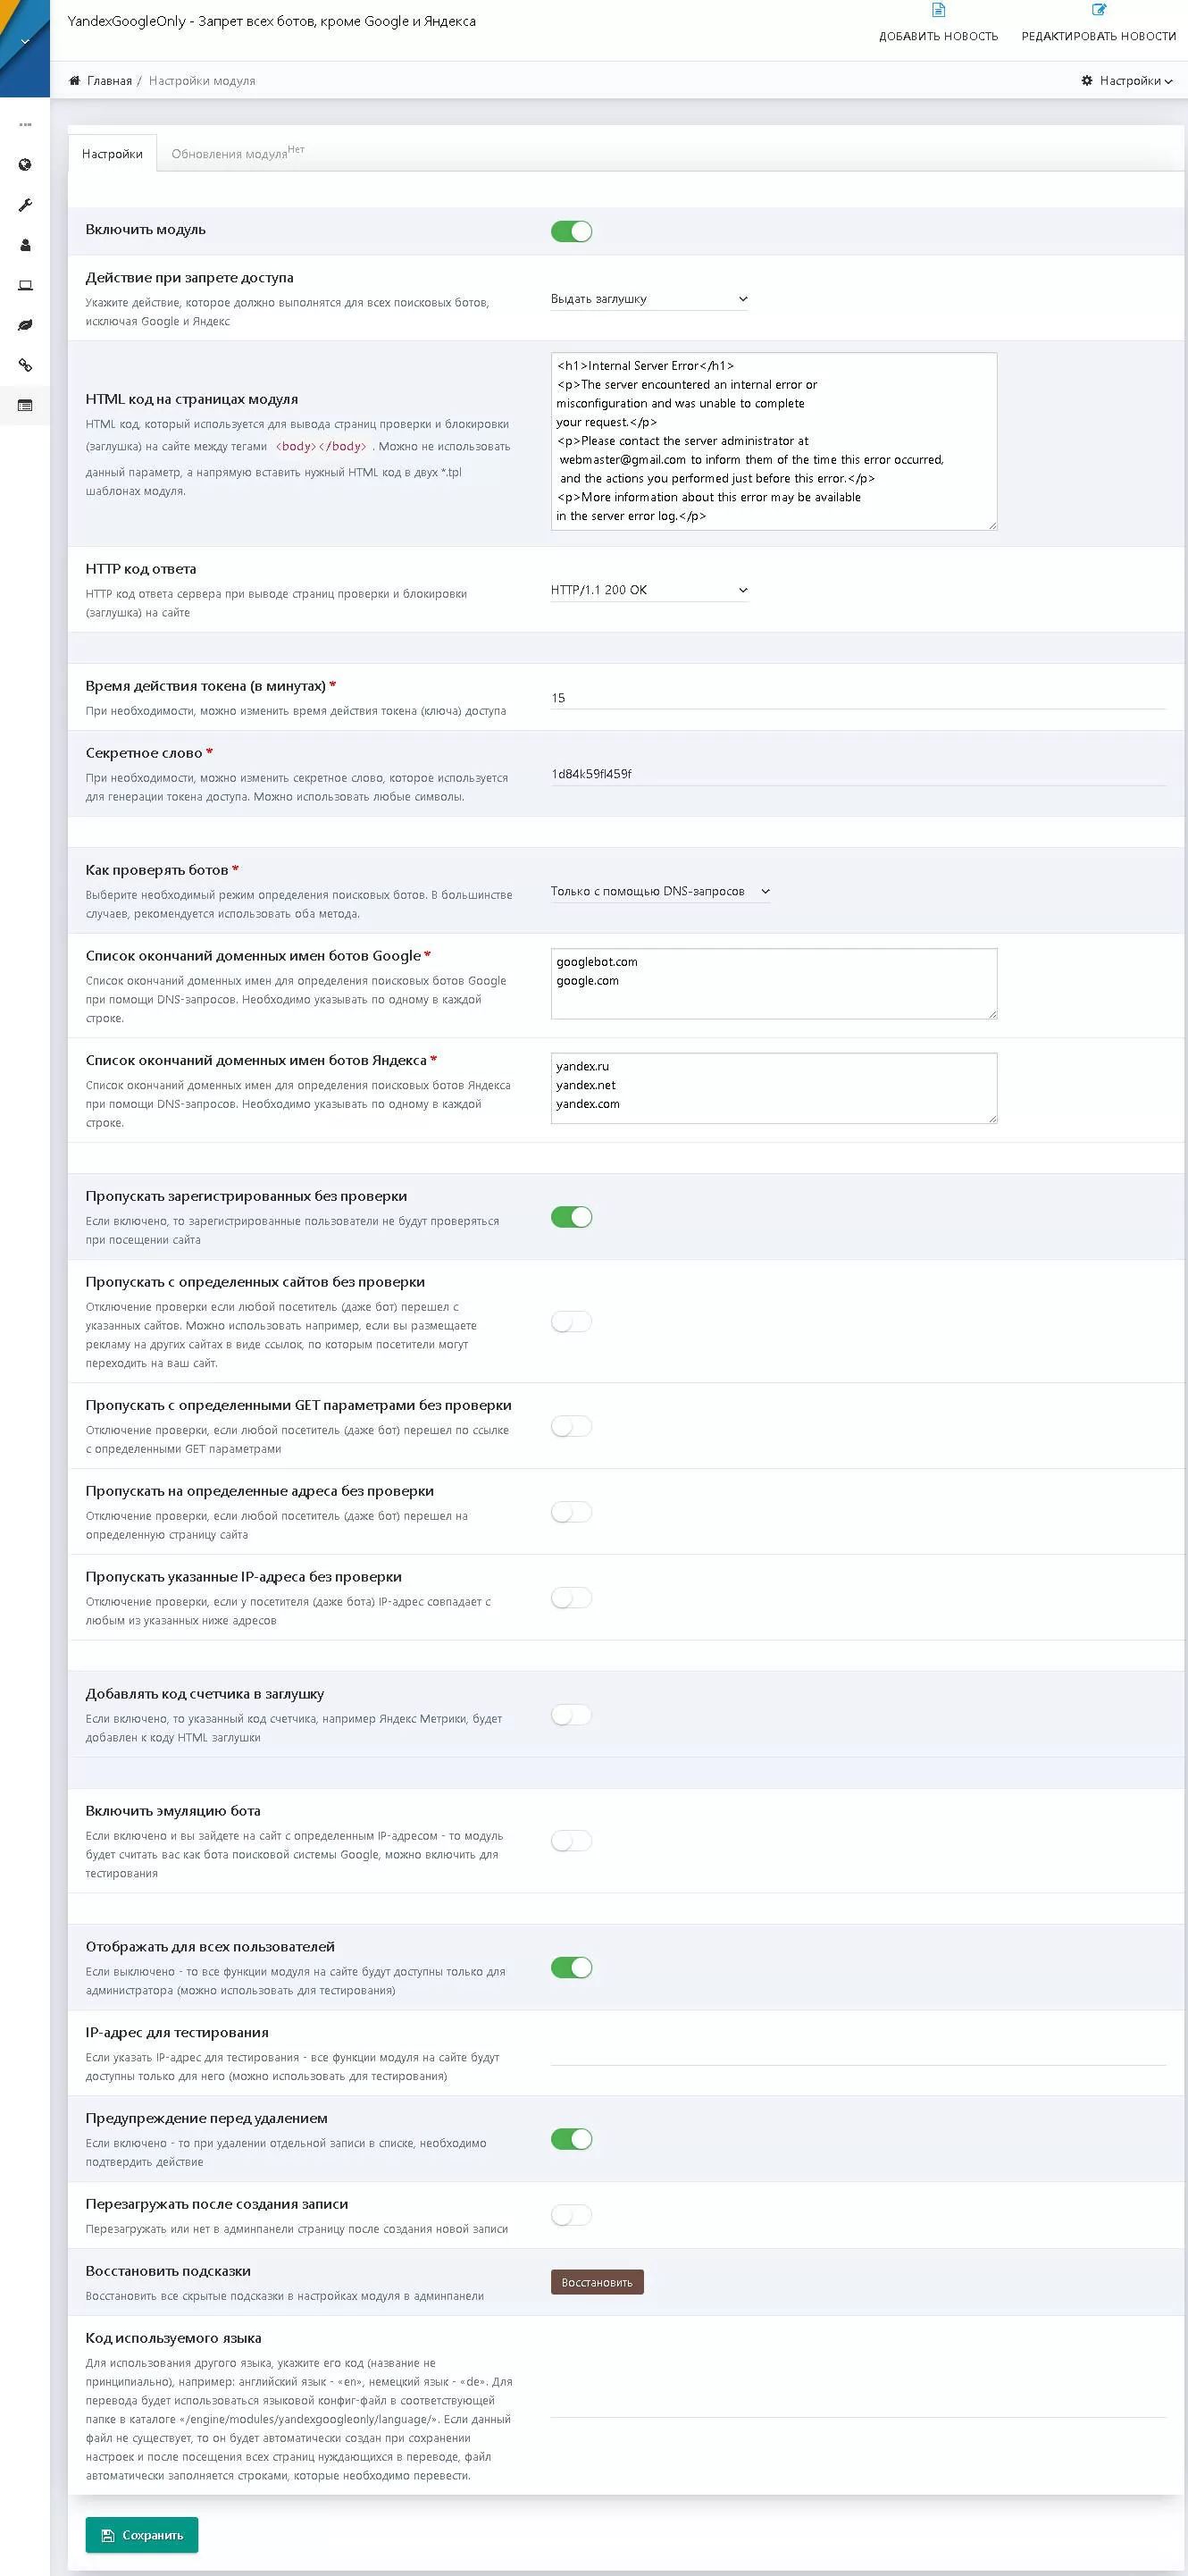Click the chain link sidebar icon

click(25, 365)
